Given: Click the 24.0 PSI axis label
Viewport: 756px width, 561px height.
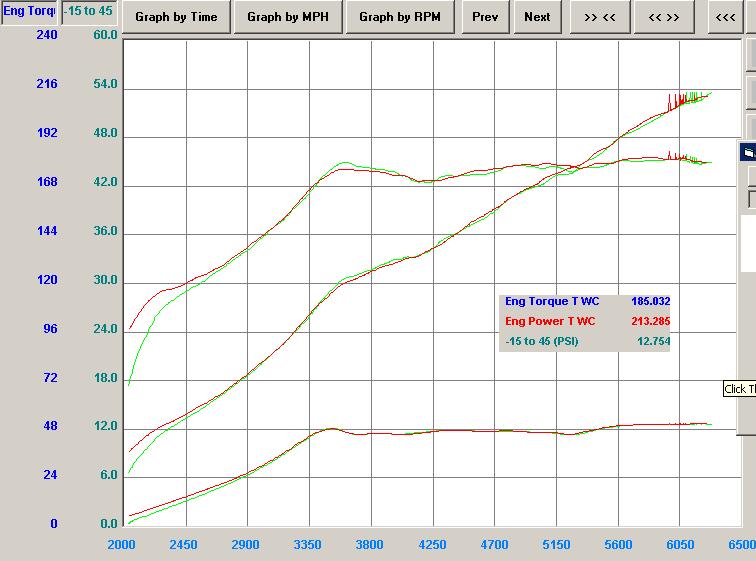Looking at the screenshot, I should 105,329.
